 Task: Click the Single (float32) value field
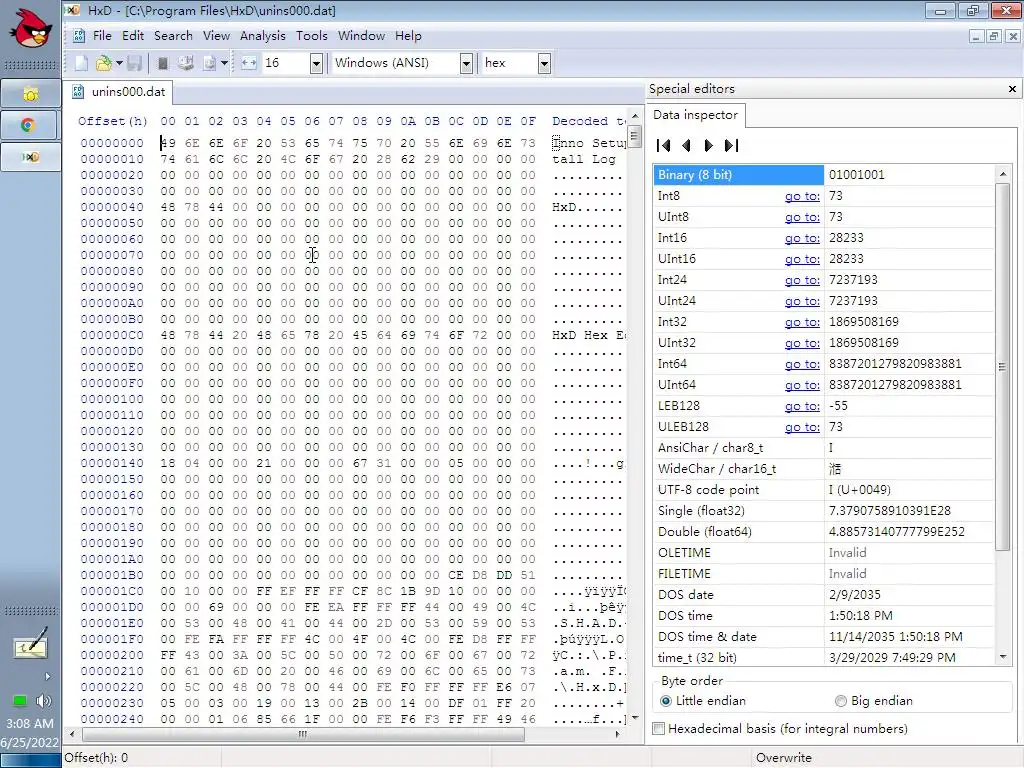point(908,511)
